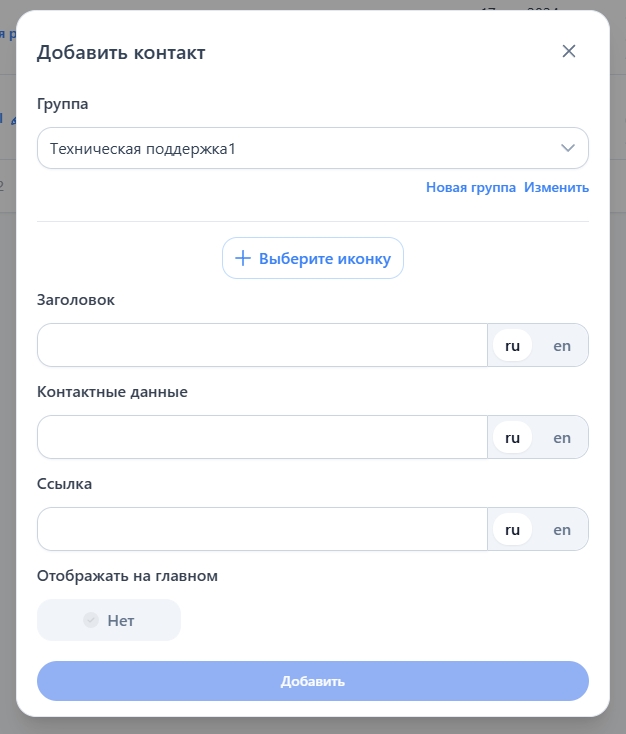Select ru language for Ссылка
The height and width of the screenshot is (734, 626).
[x=513, y=529]
